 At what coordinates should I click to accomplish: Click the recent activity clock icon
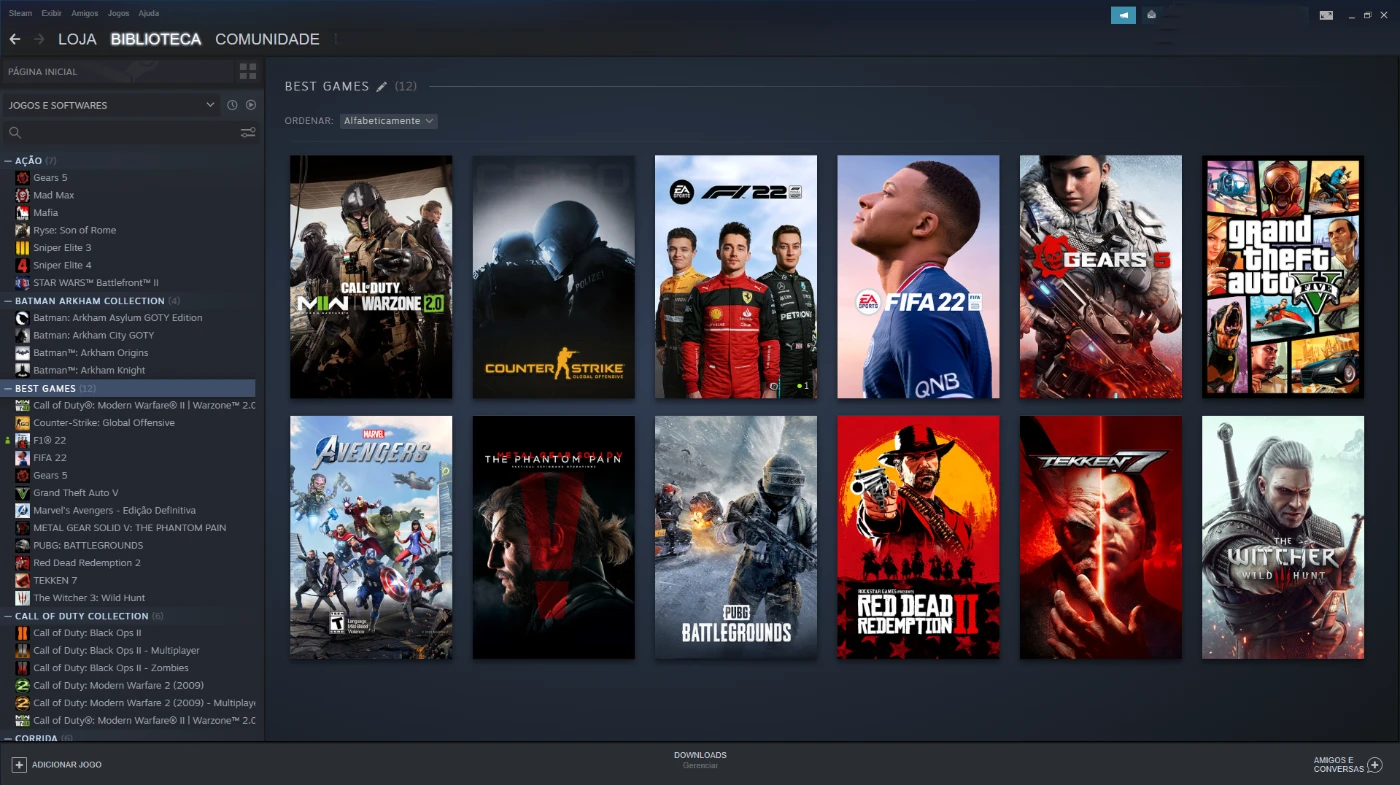(x=232, y=105)
